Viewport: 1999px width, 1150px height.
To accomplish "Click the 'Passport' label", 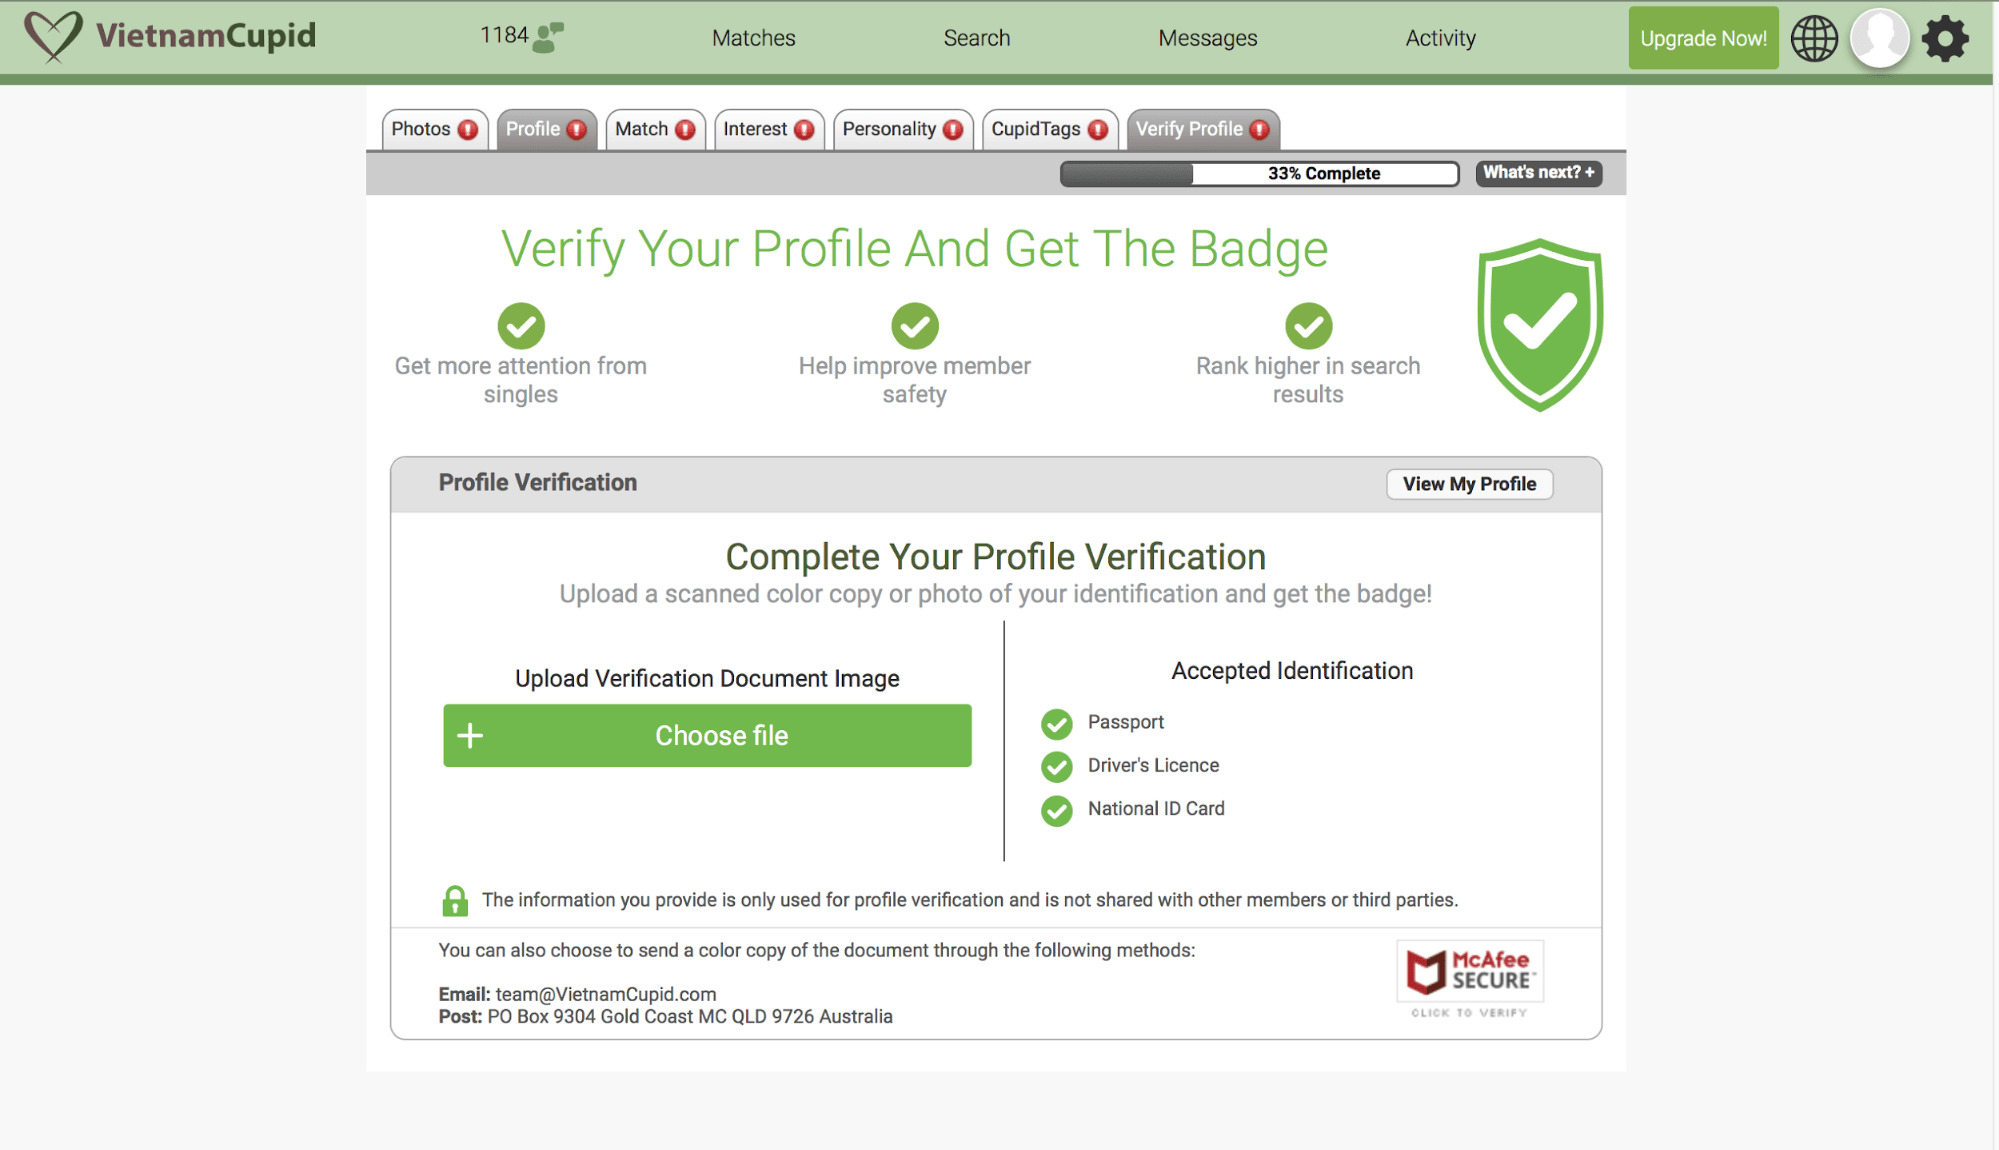I will (1126, 722).
